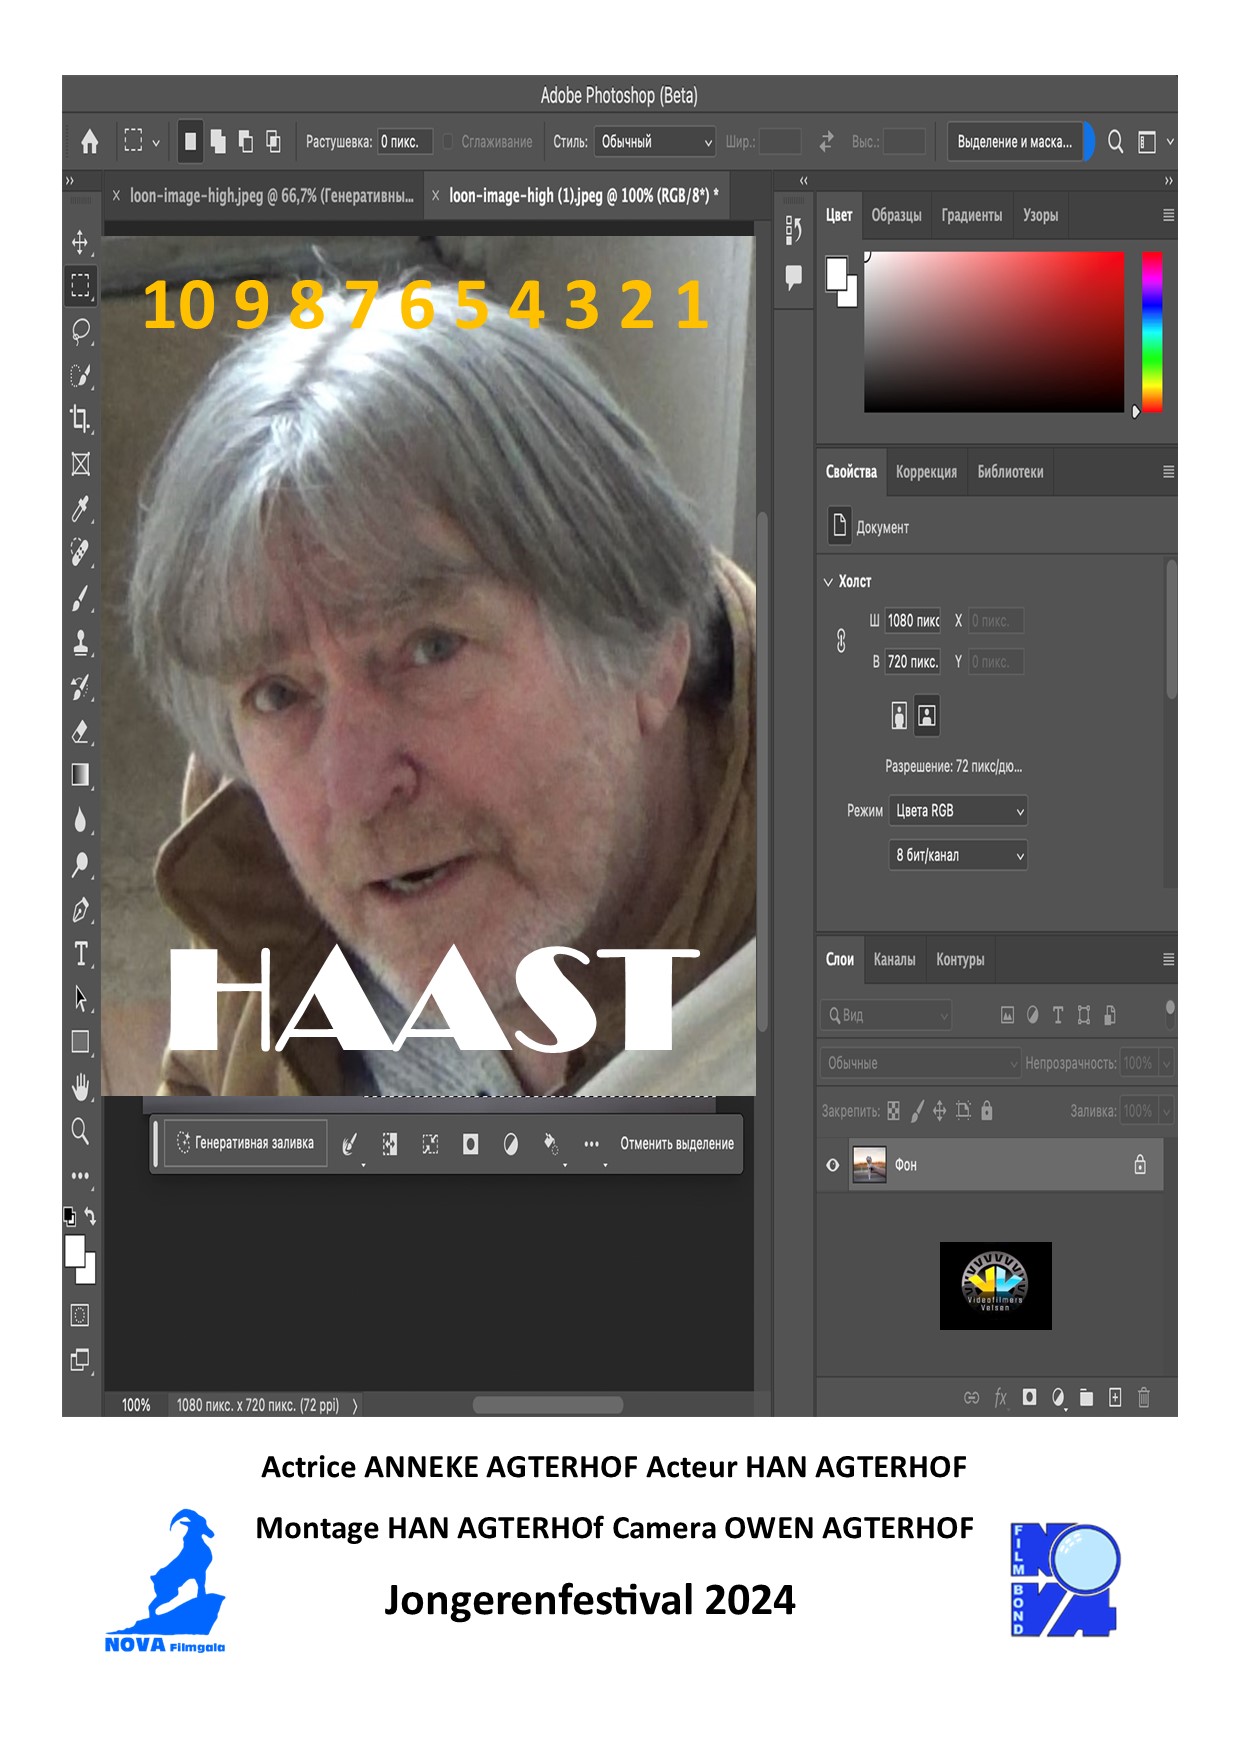Toggle lock icon on Фон layer

click(1139, 1165)
